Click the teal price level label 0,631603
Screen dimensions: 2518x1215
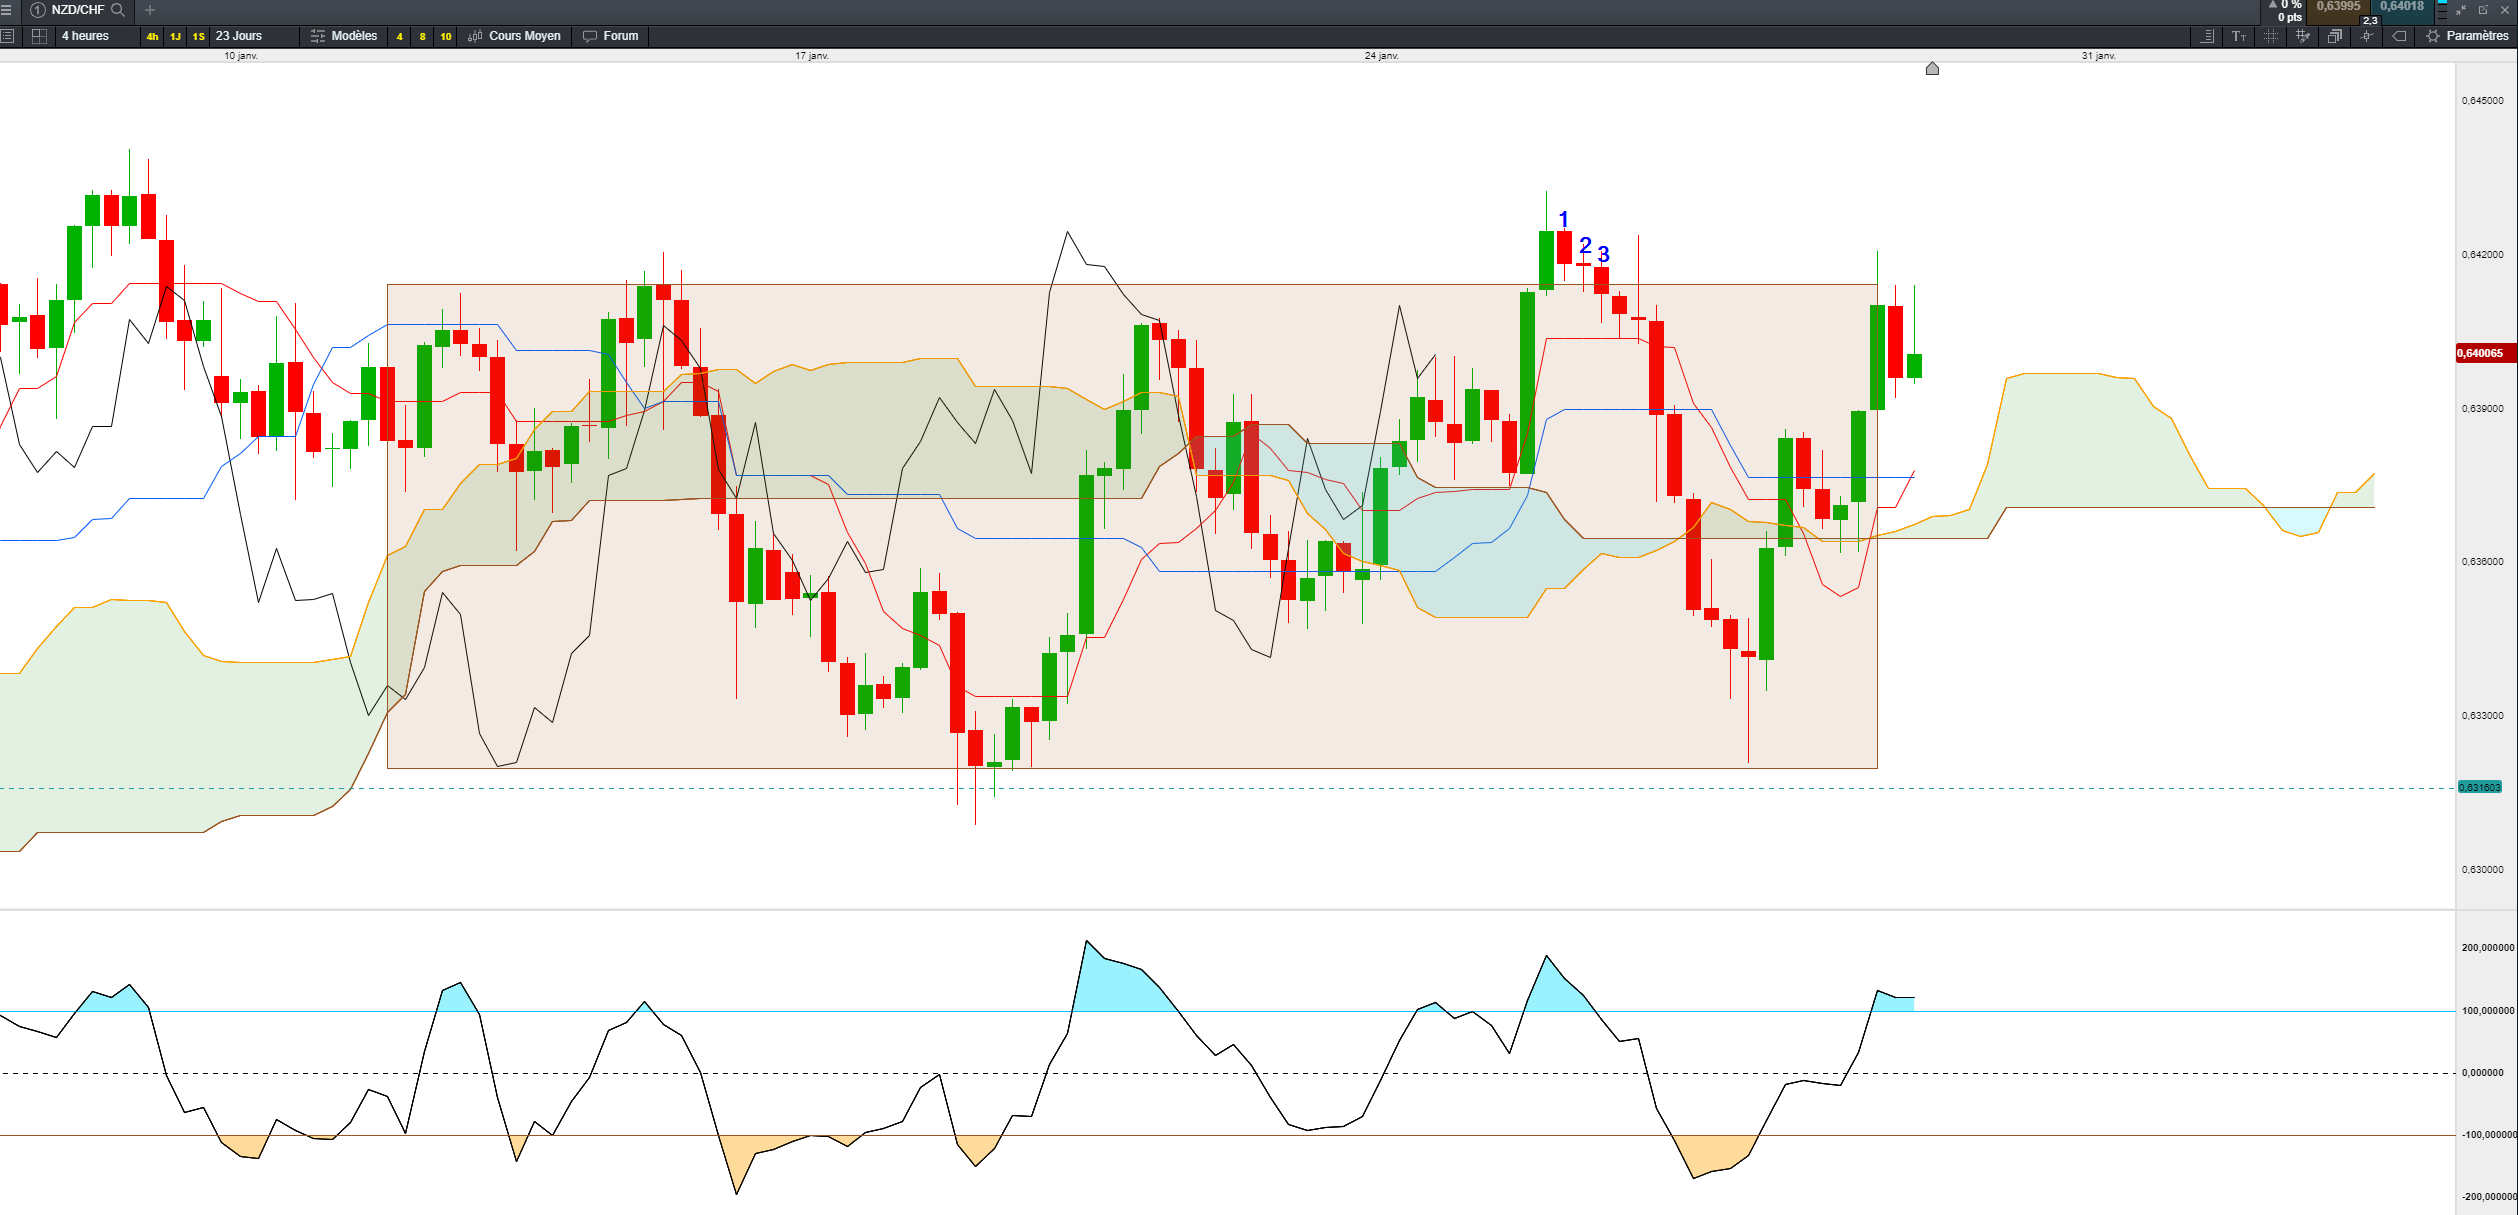(x=2480, y=788)
